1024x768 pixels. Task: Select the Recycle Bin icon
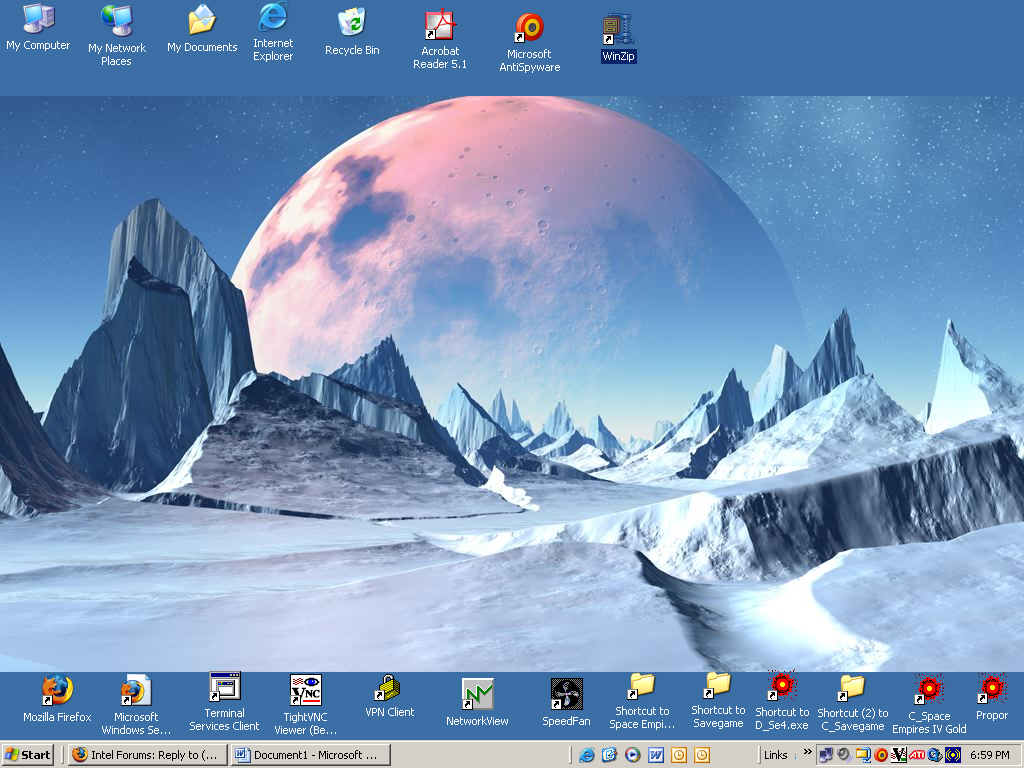(352, 22)
